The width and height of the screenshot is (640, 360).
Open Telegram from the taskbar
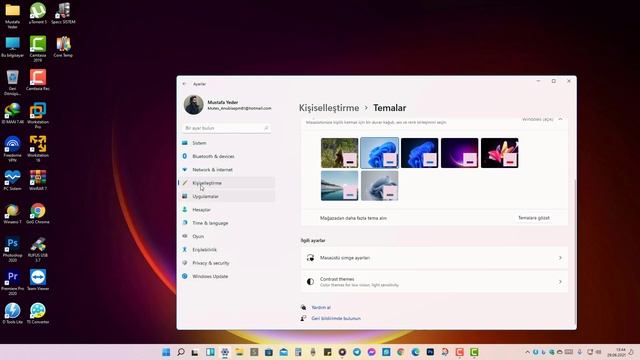(357, 352)
